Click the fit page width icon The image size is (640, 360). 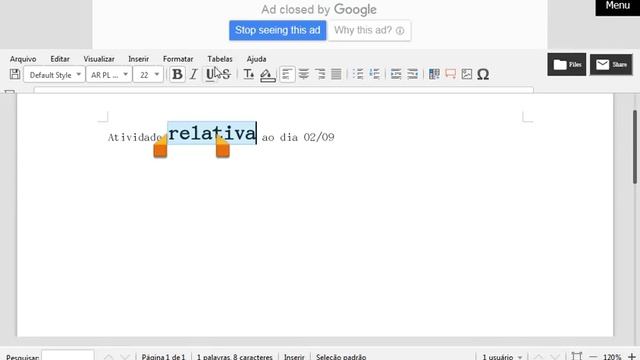(x=576, y=356)
